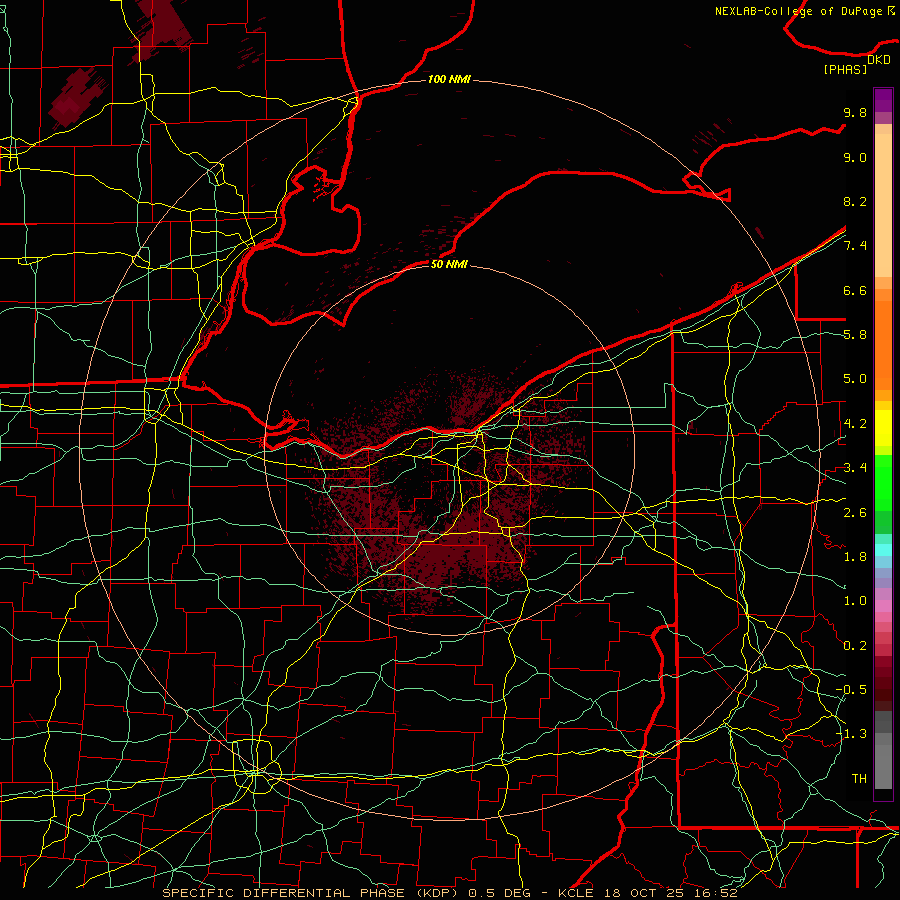
Task: Click the (KDP) product abbreviation in the caption
Action: [436, 893]
